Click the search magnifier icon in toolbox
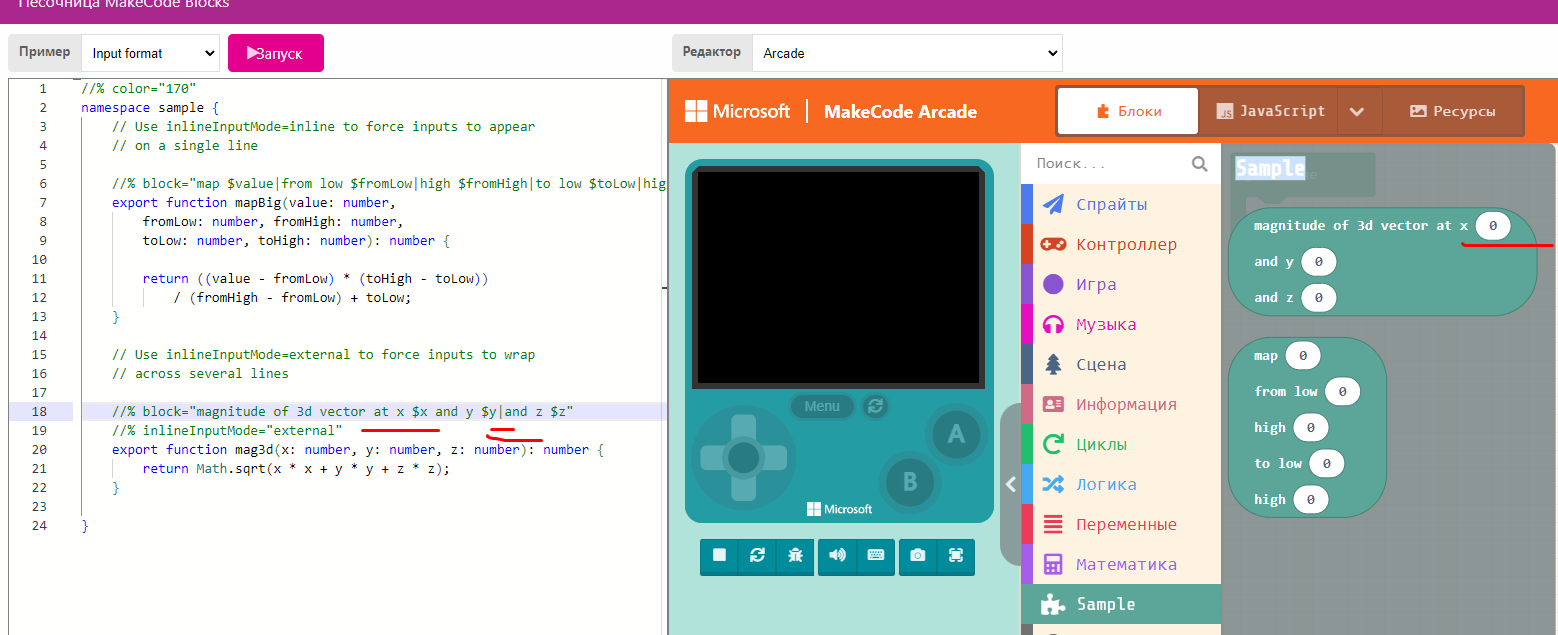The height and width of the screenshot is (635, 1558). [x=1199, y=163]
